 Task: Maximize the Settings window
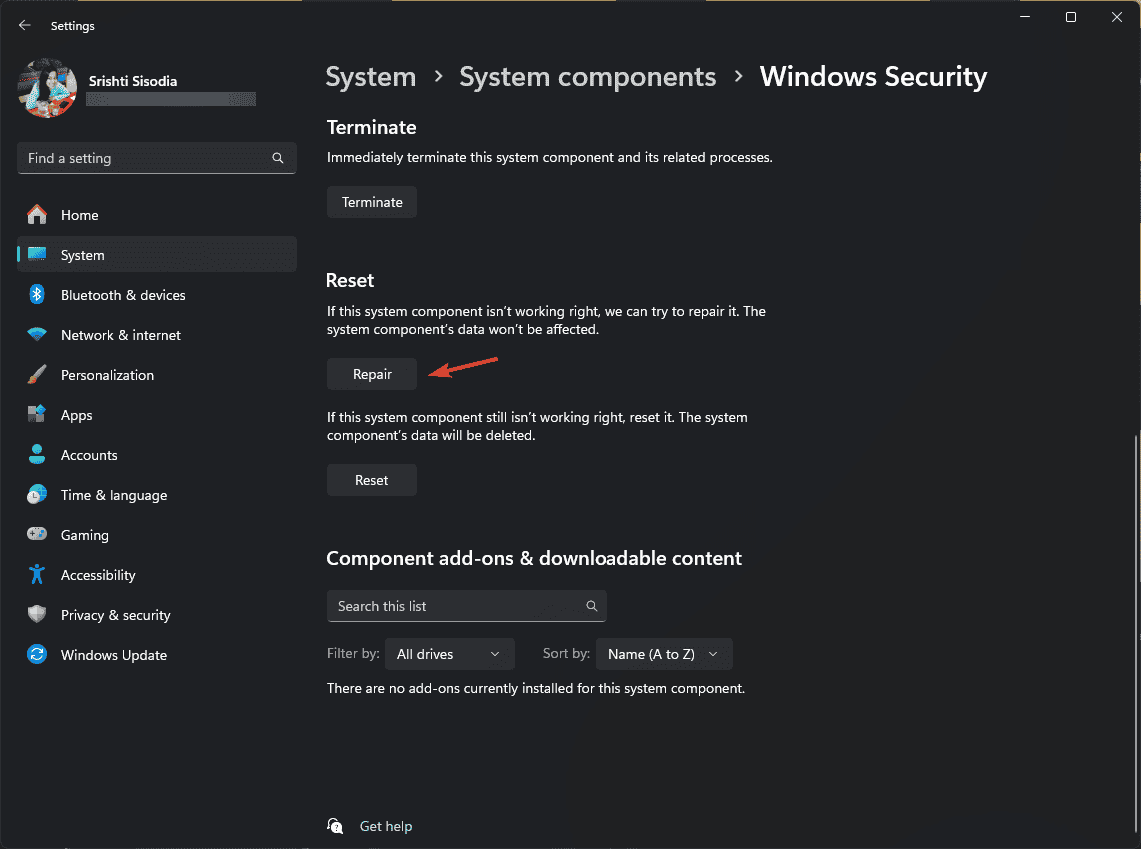1070,17
